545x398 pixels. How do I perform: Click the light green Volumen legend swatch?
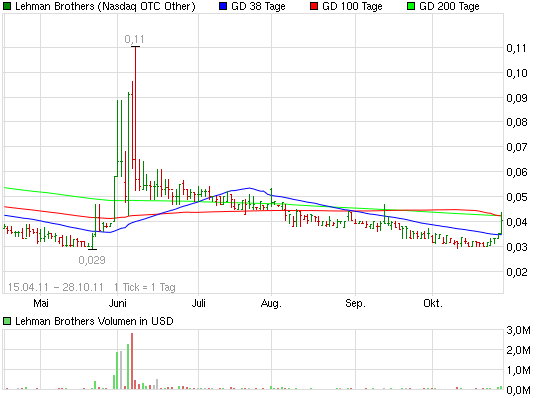click(7, 321)
